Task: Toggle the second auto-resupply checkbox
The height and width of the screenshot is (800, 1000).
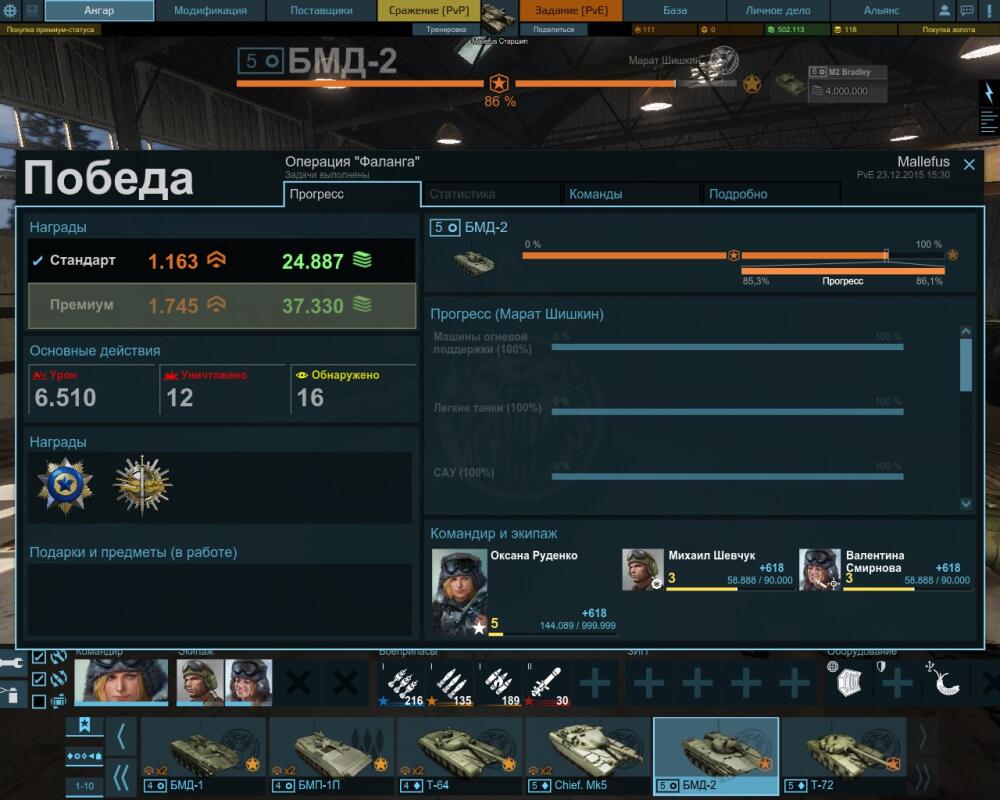Action: pos(39,679)
